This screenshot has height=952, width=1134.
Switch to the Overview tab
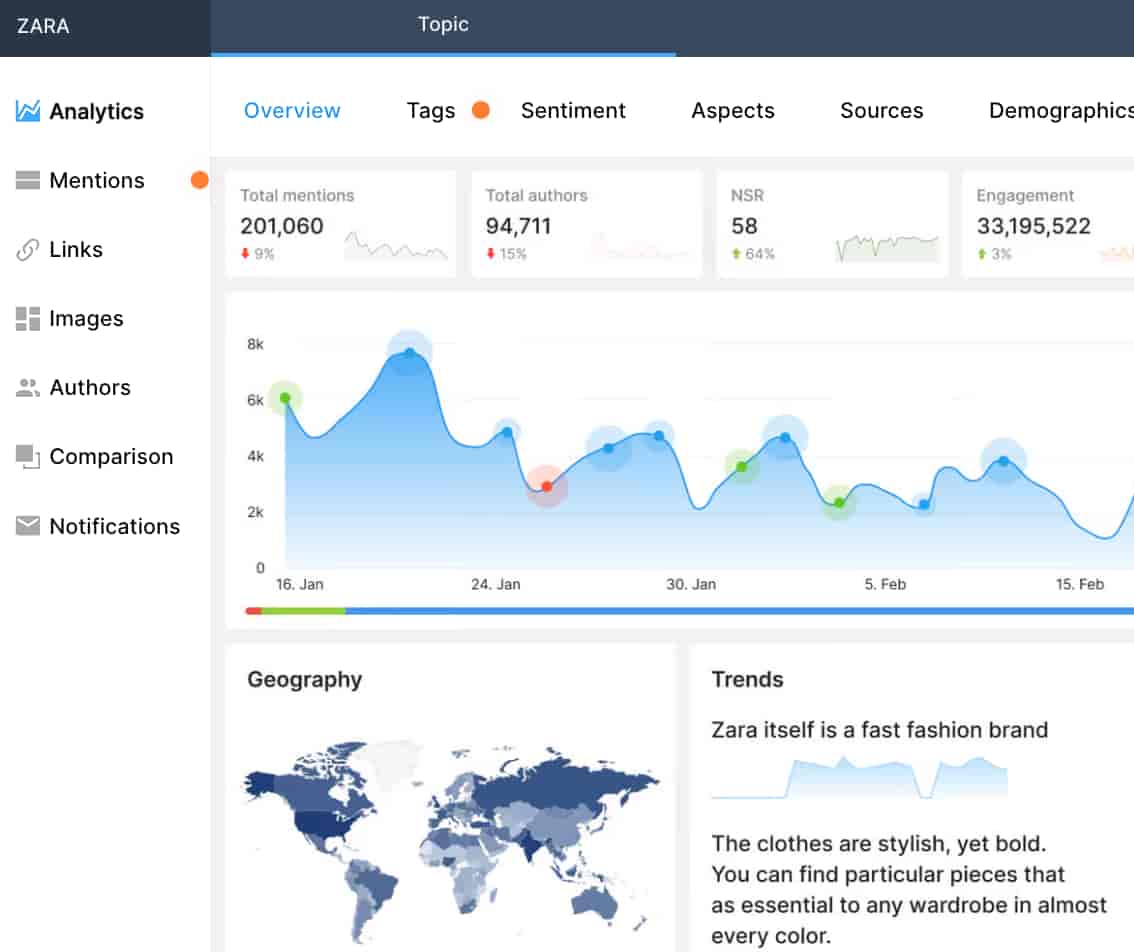[x=292, y=110]
